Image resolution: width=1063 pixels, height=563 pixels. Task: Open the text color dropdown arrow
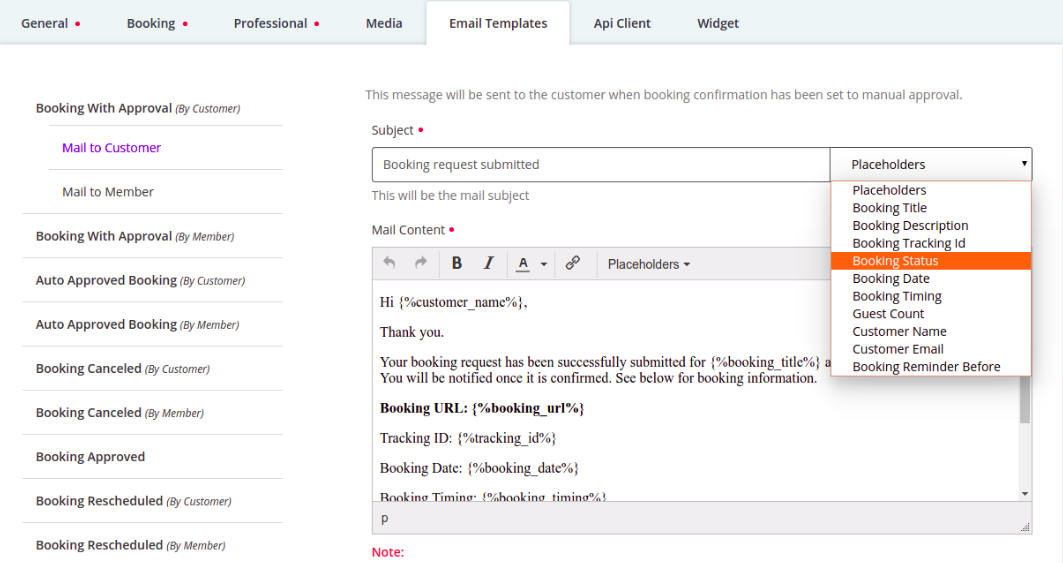point(544,265)
